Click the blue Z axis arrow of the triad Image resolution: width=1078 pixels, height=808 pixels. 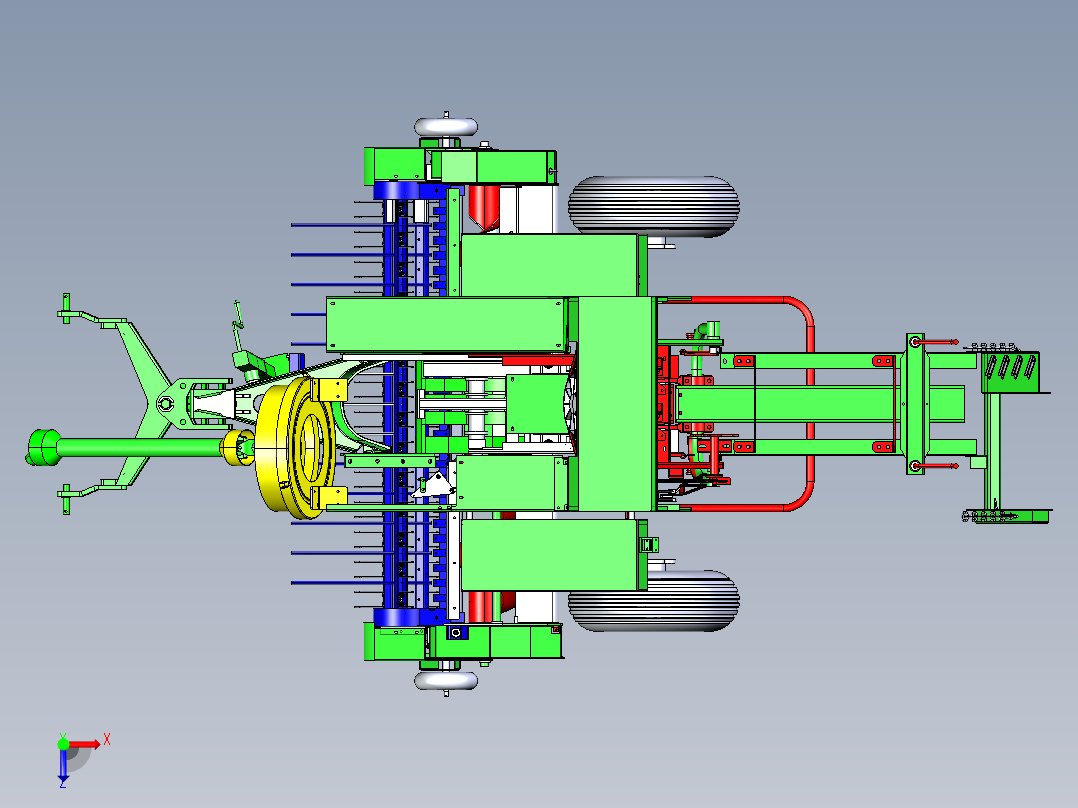coord(63,765)
